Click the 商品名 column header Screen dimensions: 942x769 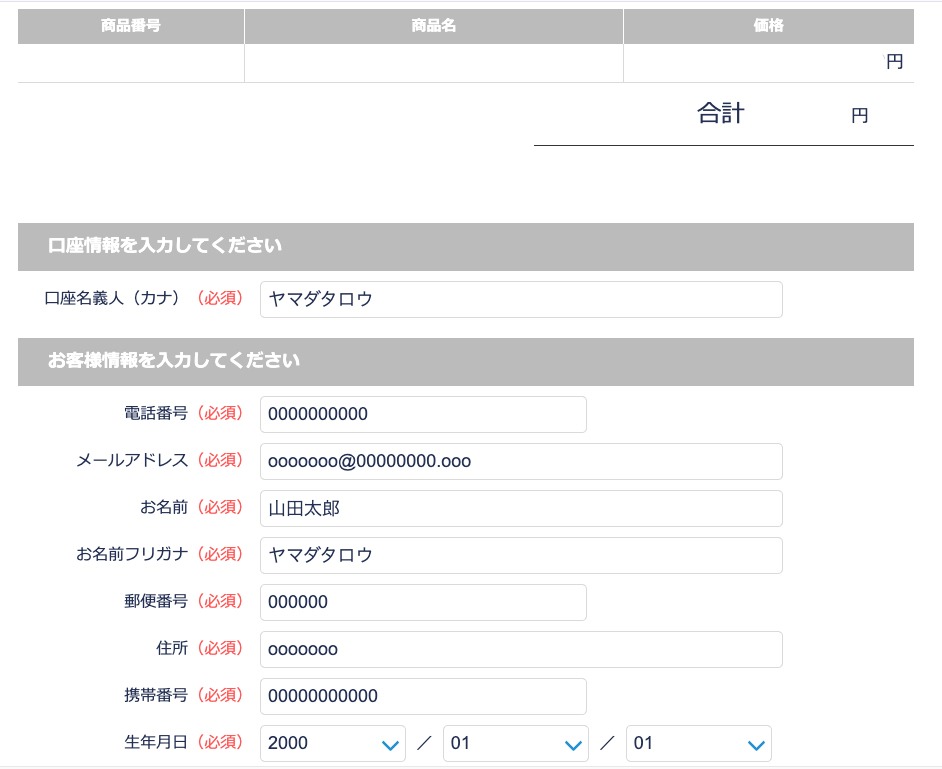433,26
